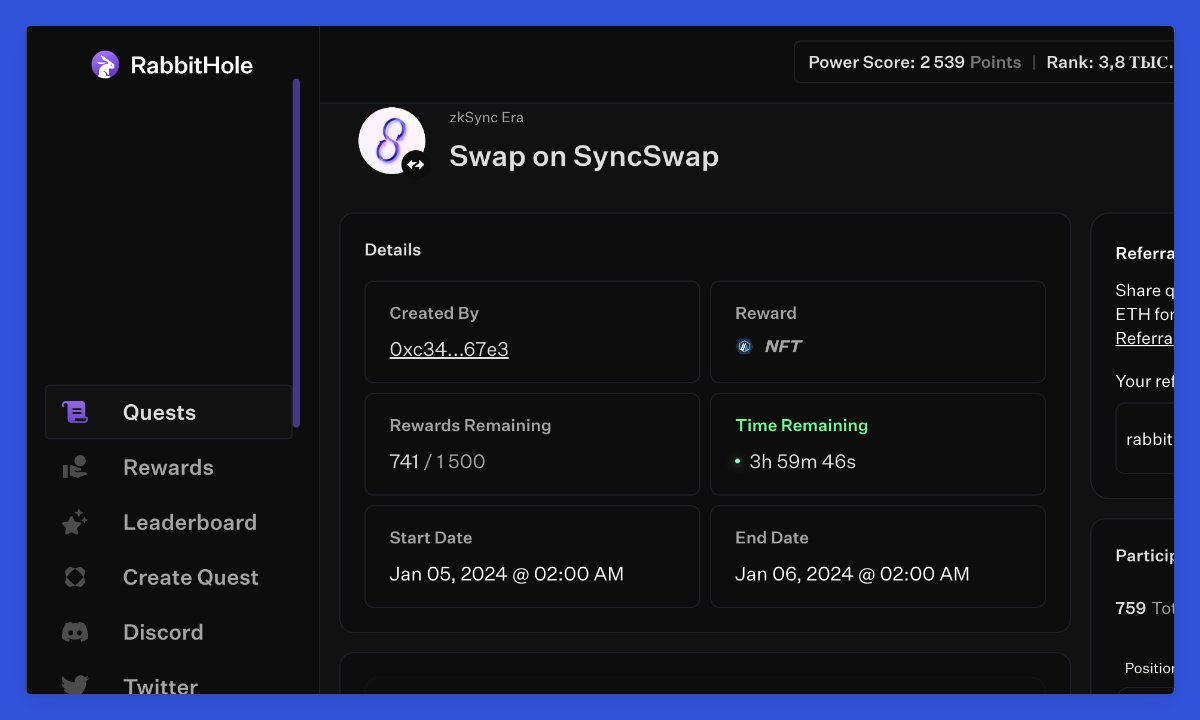Screen dimensions: 1200x720
Task: Click the Discord logo icon in sidebar
Action: click(75, 632)
